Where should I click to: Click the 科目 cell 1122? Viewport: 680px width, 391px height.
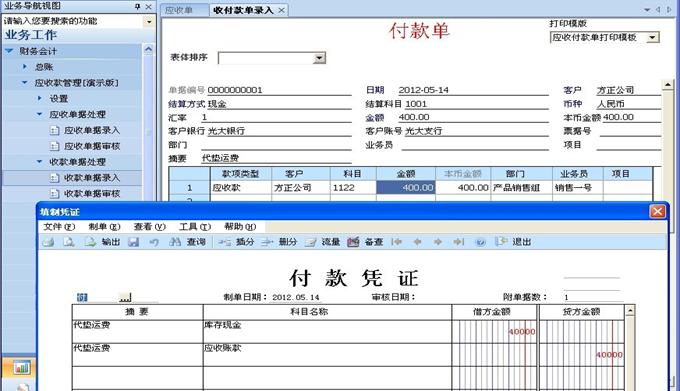(x=353, y=188)
